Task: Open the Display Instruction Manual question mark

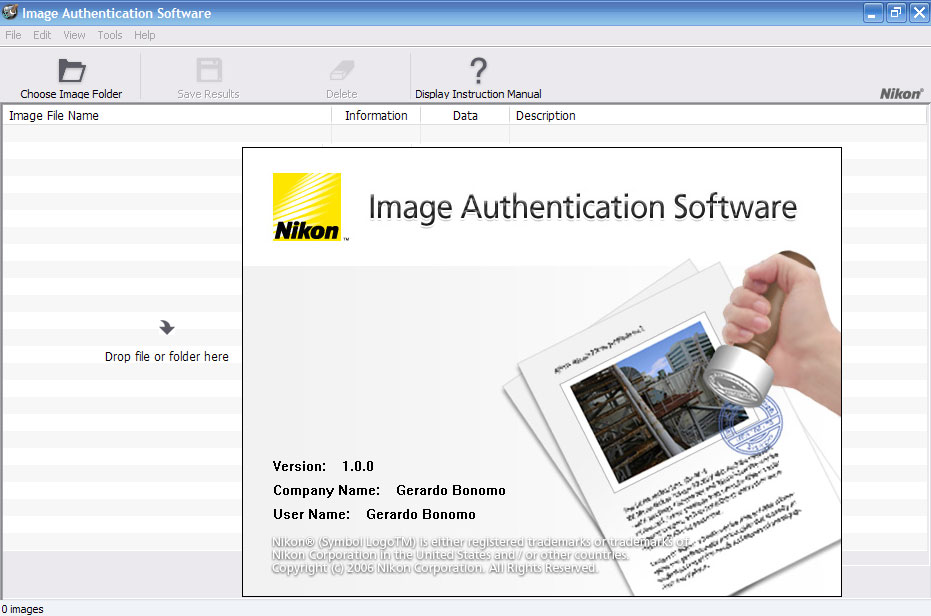Action: [479, 70]
